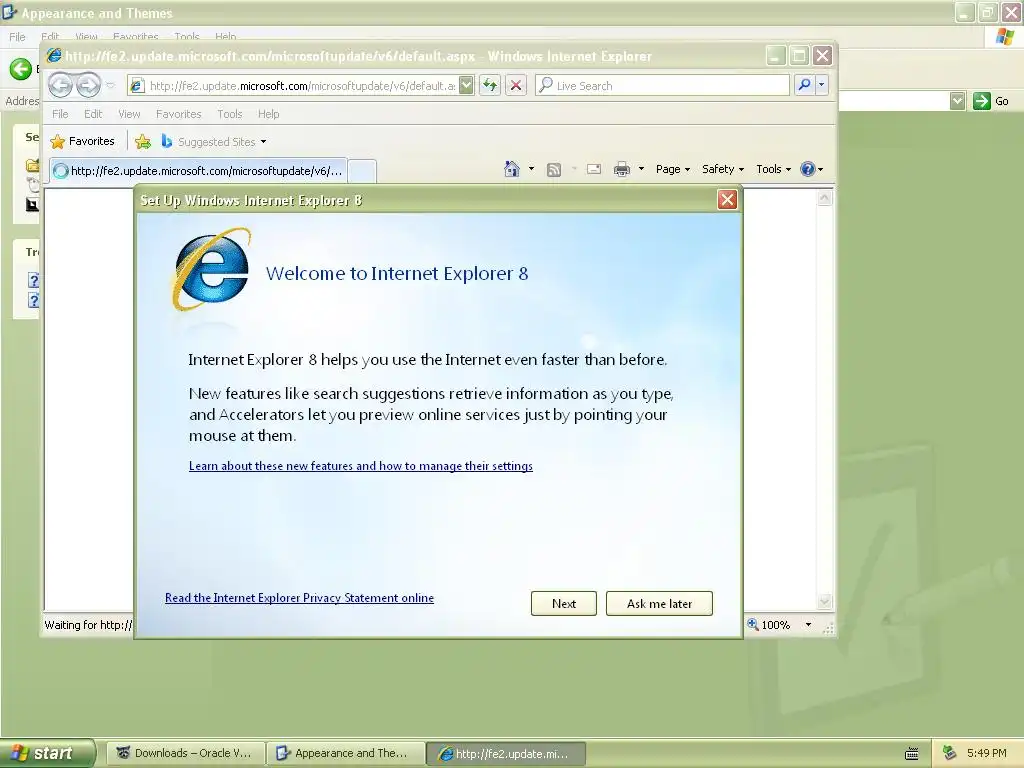Click the Read Mail icon
The image size is (1024, 768).
point(594,169)
